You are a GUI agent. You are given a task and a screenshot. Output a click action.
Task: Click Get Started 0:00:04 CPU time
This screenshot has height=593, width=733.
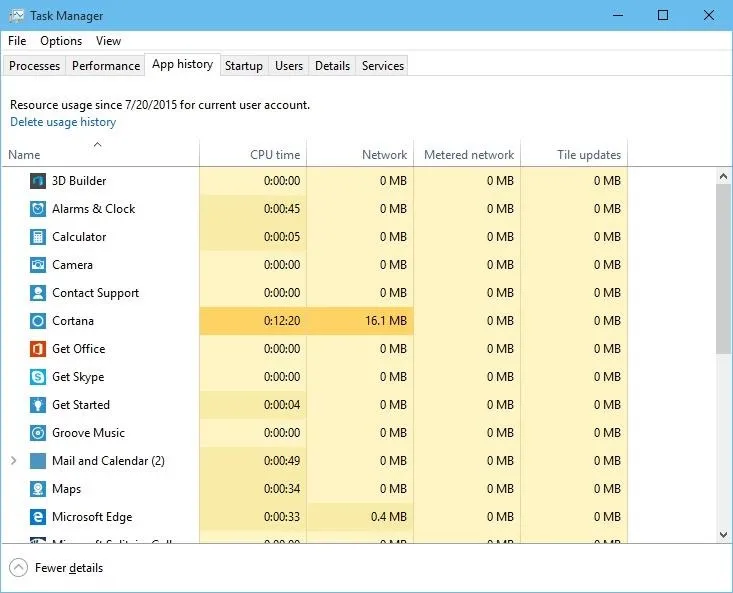[253, 405]
